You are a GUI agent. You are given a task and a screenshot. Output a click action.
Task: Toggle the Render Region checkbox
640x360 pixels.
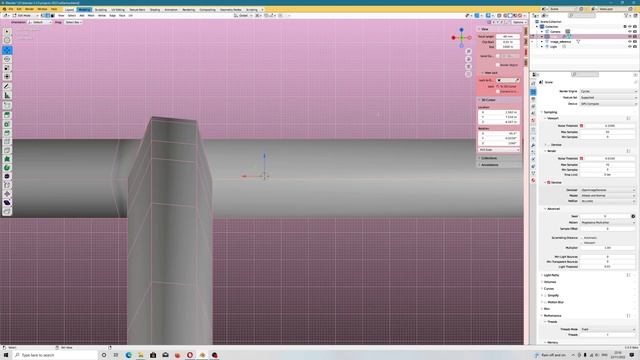(498, 65)
